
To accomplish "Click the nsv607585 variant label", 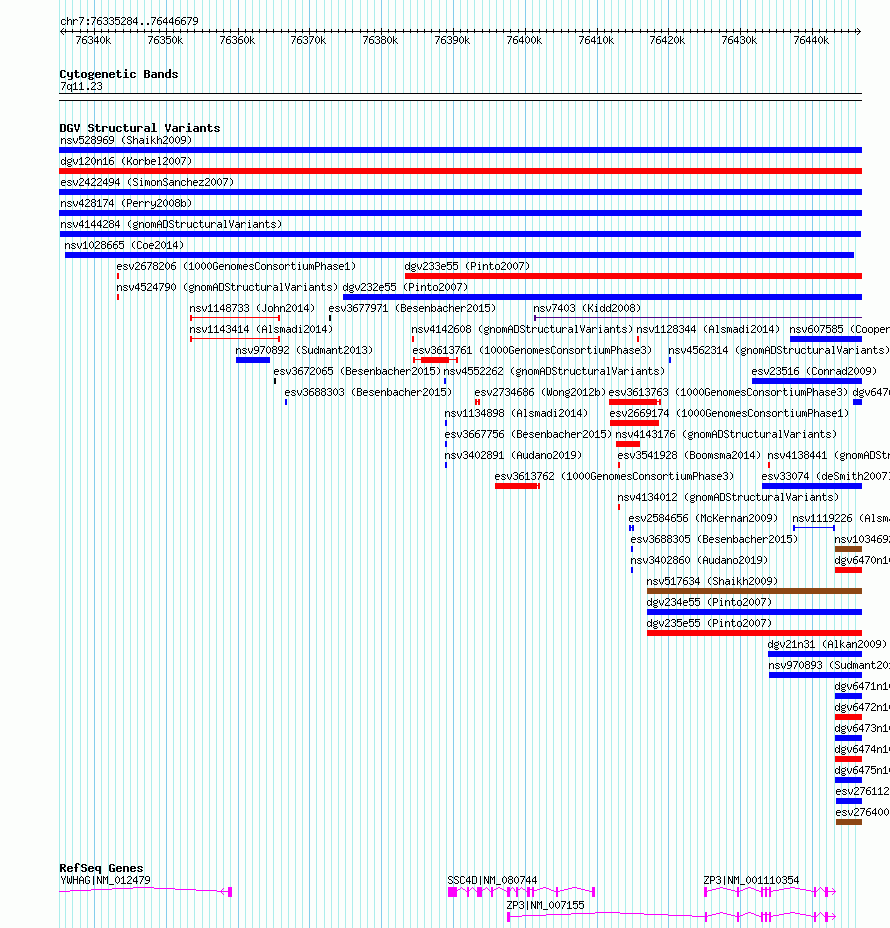I will 839,329.
